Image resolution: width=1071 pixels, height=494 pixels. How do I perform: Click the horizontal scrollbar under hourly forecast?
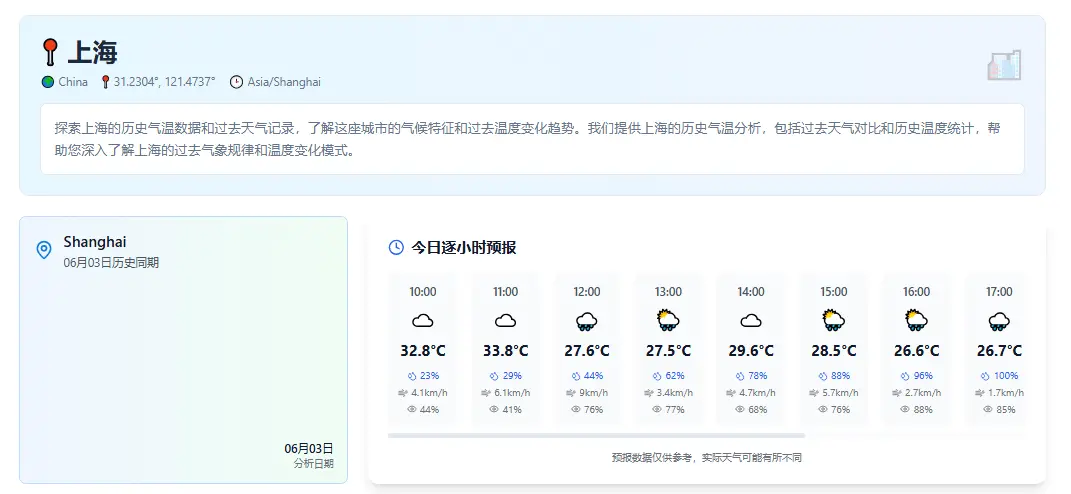click(596, 435)
